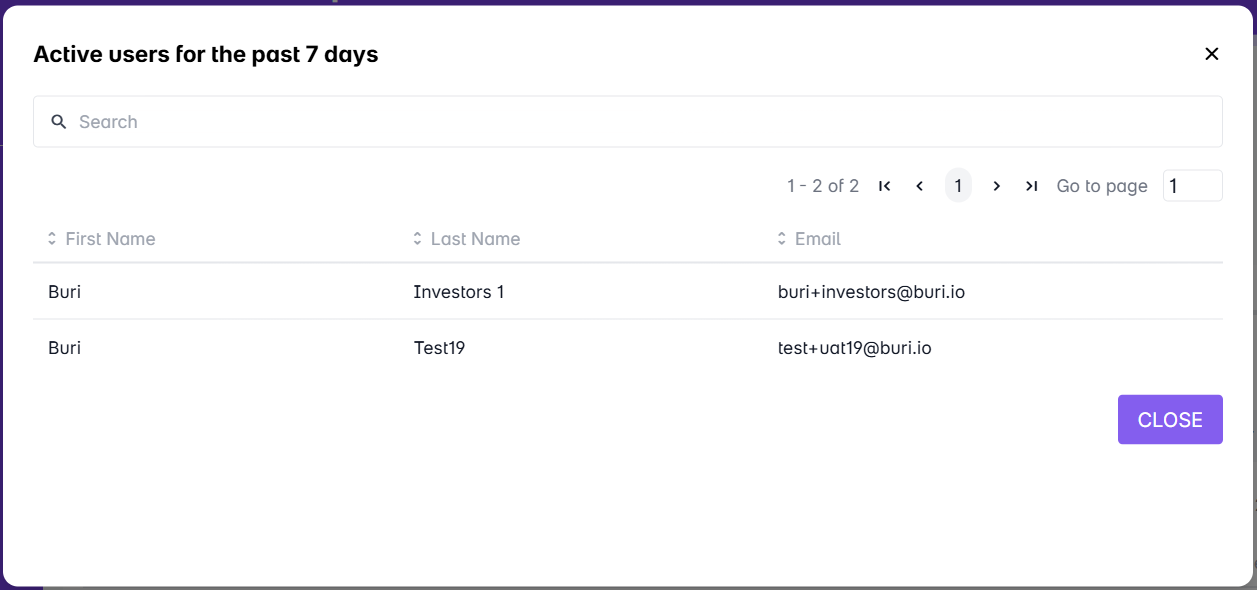Viewport: 1257px width, 590px height.
Task: Select the Test19 last name cell
Action: [439, 348]
